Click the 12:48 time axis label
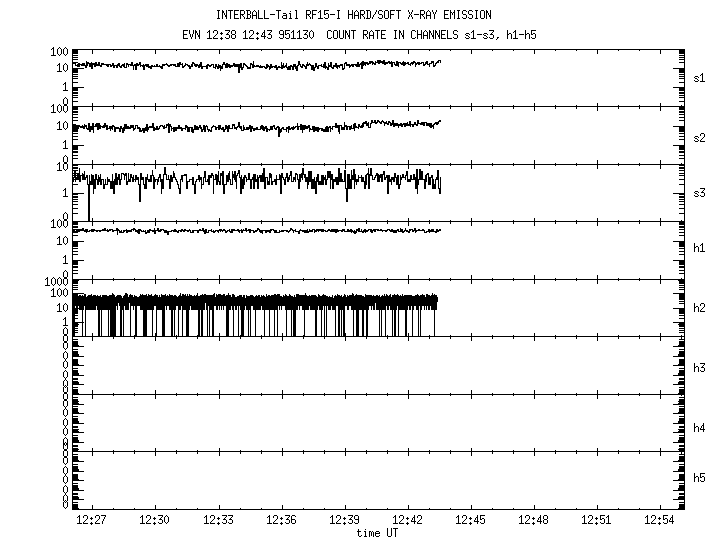The image size is (720, 550). 533,521
